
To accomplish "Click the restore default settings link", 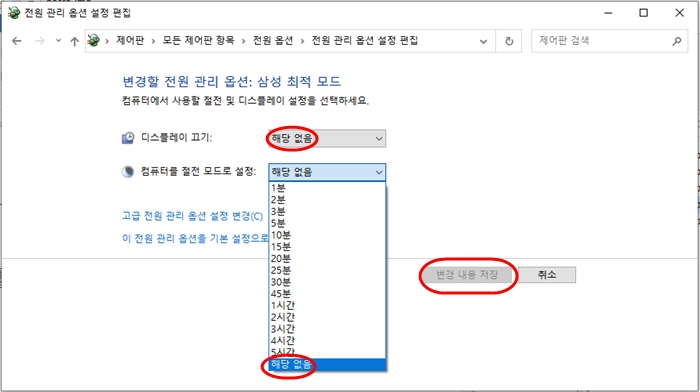I will (x=195, y=238).
